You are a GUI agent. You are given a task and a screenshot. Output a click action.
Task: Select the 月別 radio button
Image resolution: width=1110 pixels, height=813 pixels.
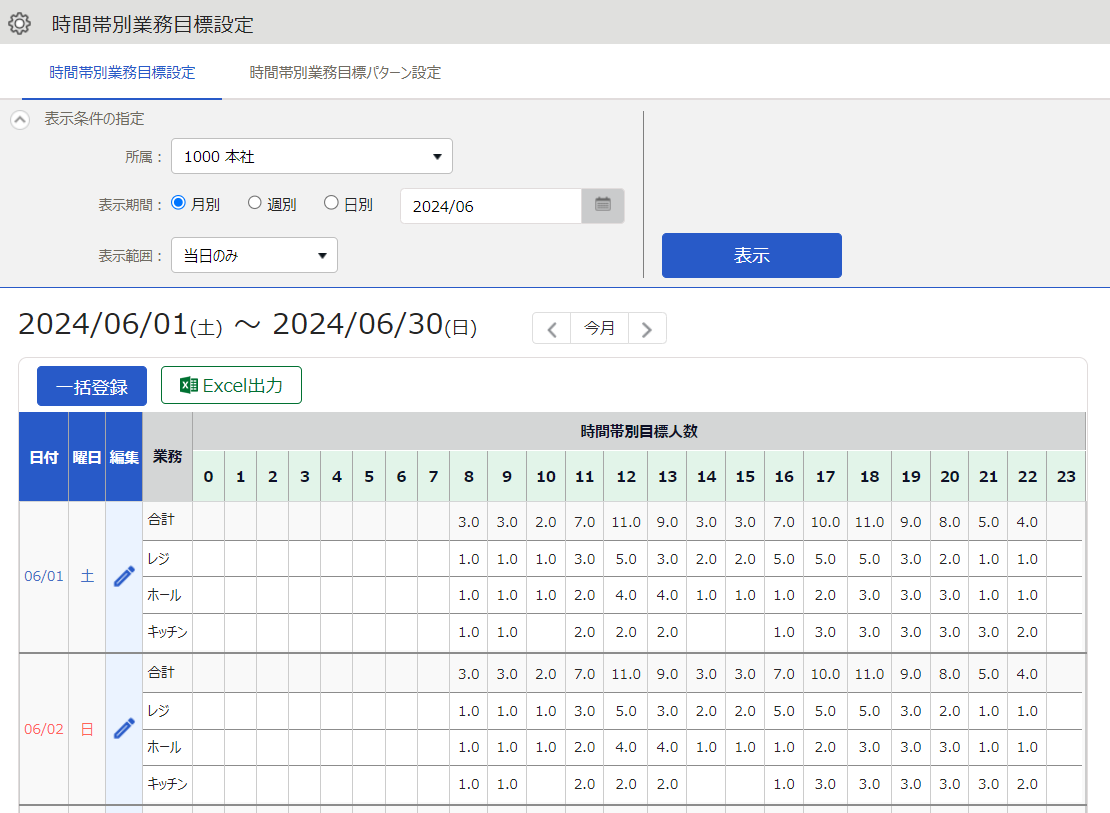(x=178, y=203)
